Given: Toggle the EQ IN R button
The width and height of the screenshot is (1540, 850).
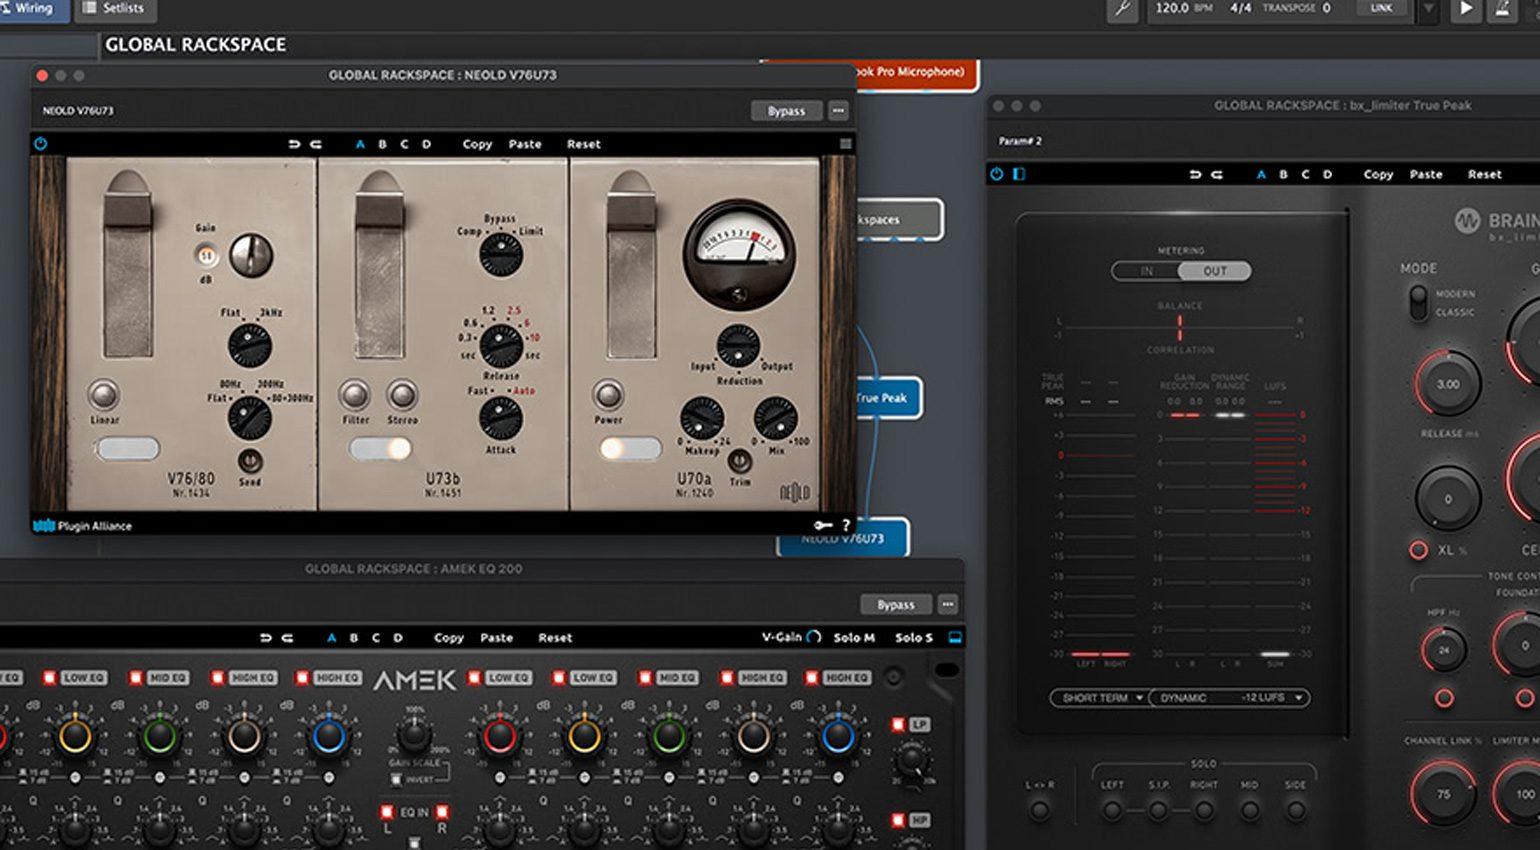Looking at the screenshot, I should (442, 812).
